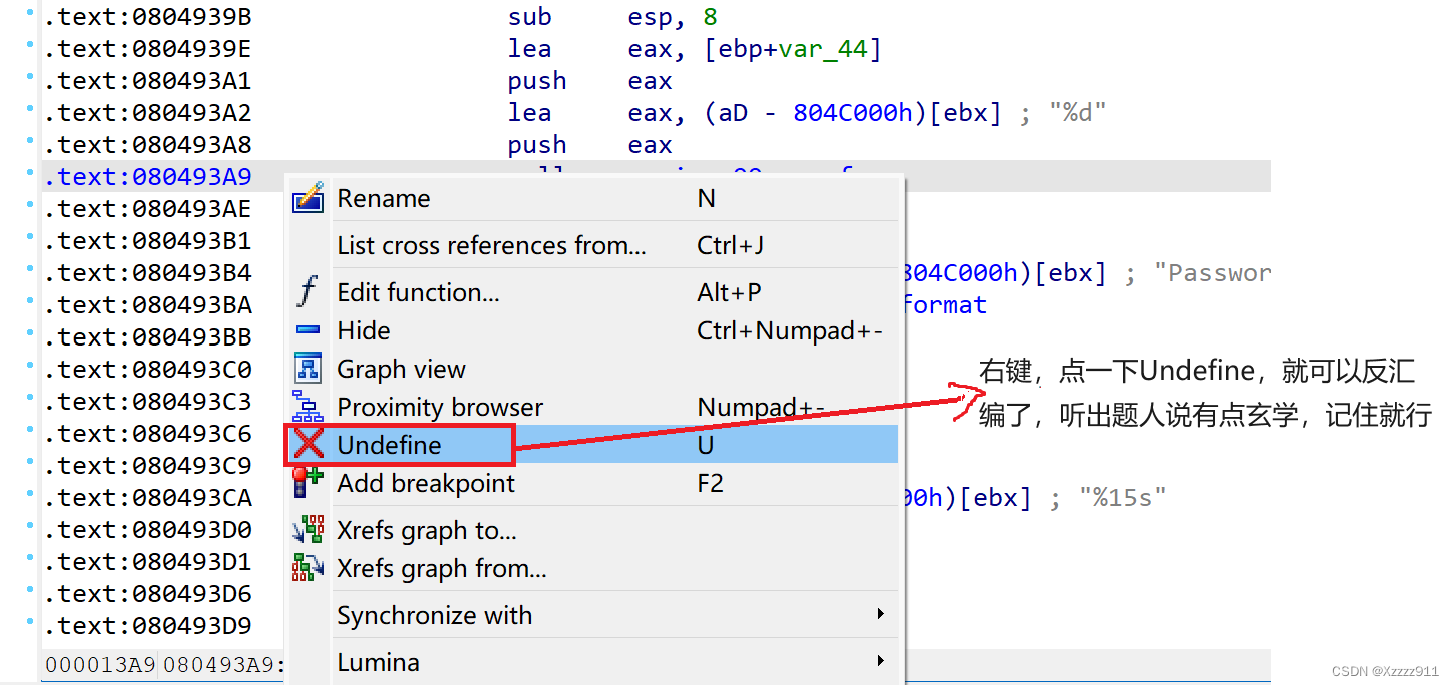1454x686 pixels.
Task: Open Edit function from context menu
Action: (418, 292)
